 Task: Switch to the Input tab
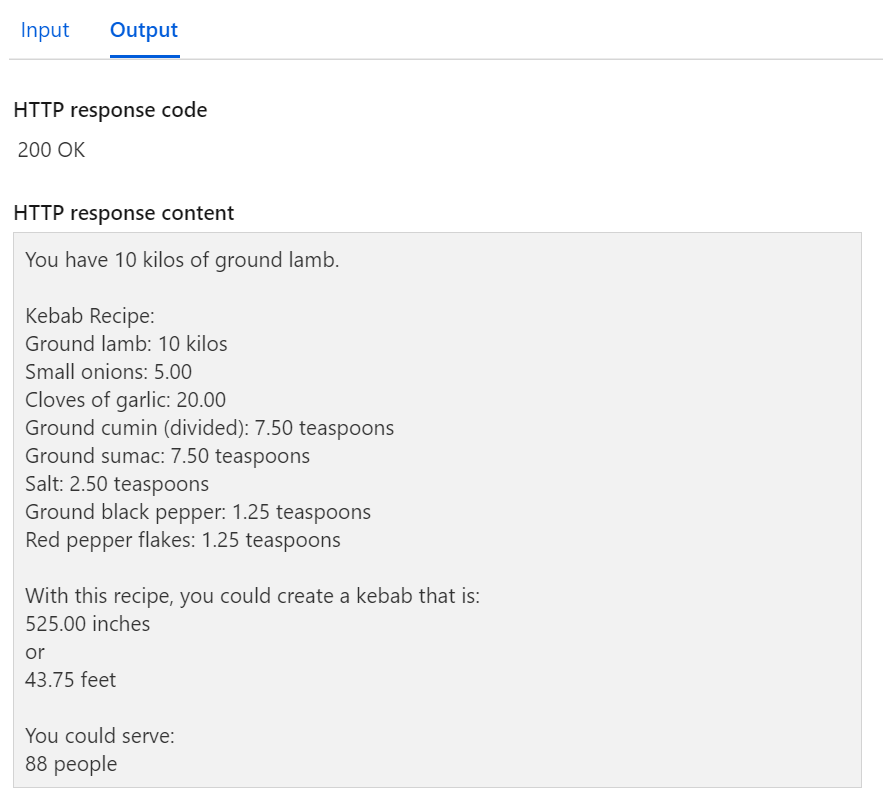[45, 30]
